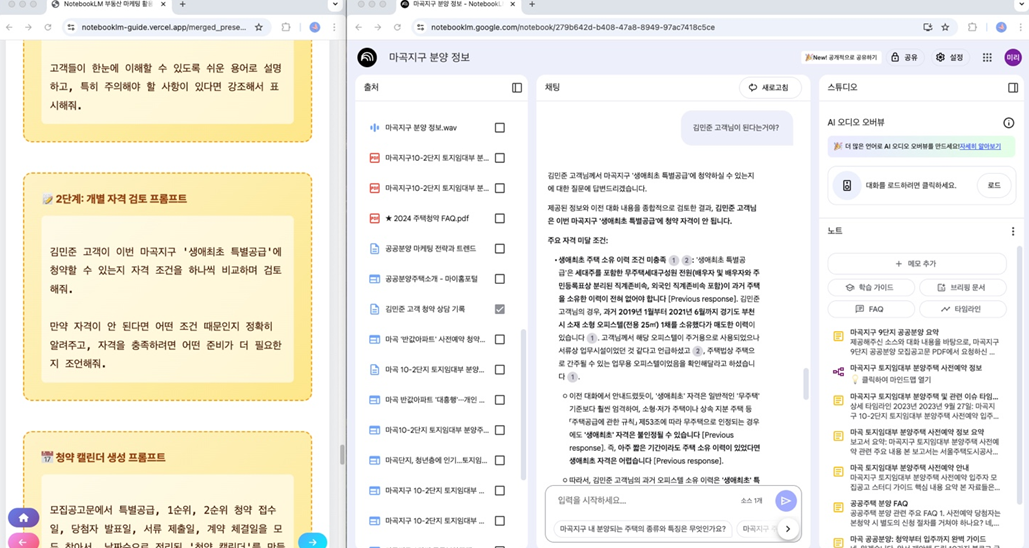Toggle checkbox for 마곡지구 분양 정보.wav

[499, 127]
